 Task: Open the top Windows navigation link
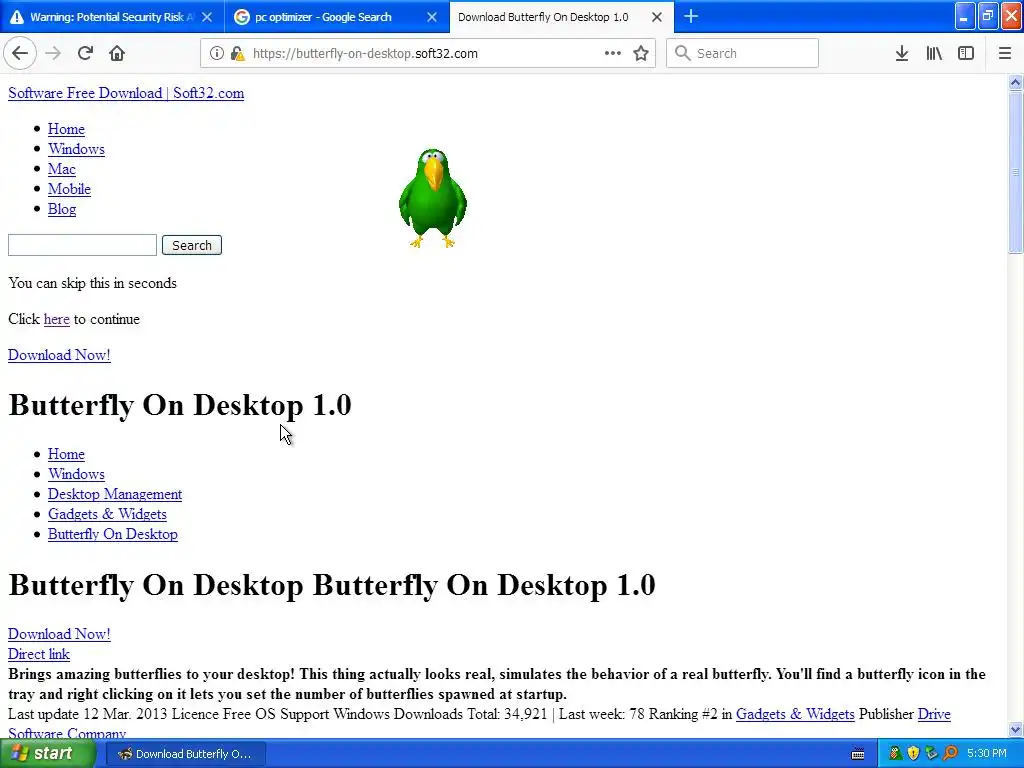coord(76,149)
